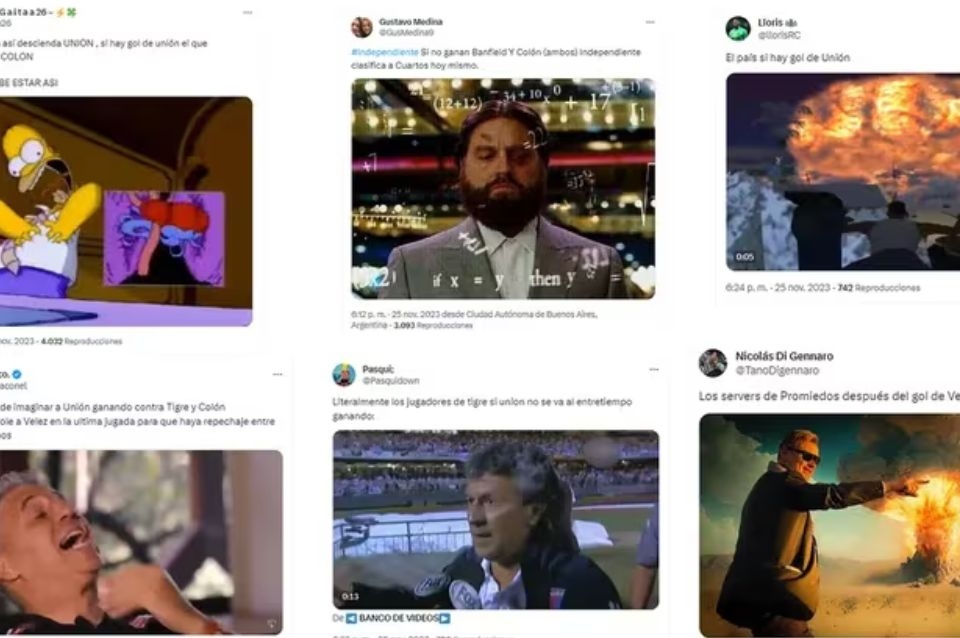The image size is (960, 638).
Task: Open more options on the Homer Simpson tweet
Action: coord(247,12)
